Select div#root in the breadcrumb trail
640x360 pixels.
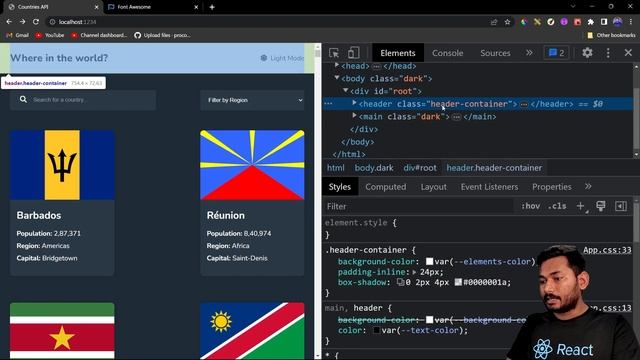(420, 168)
